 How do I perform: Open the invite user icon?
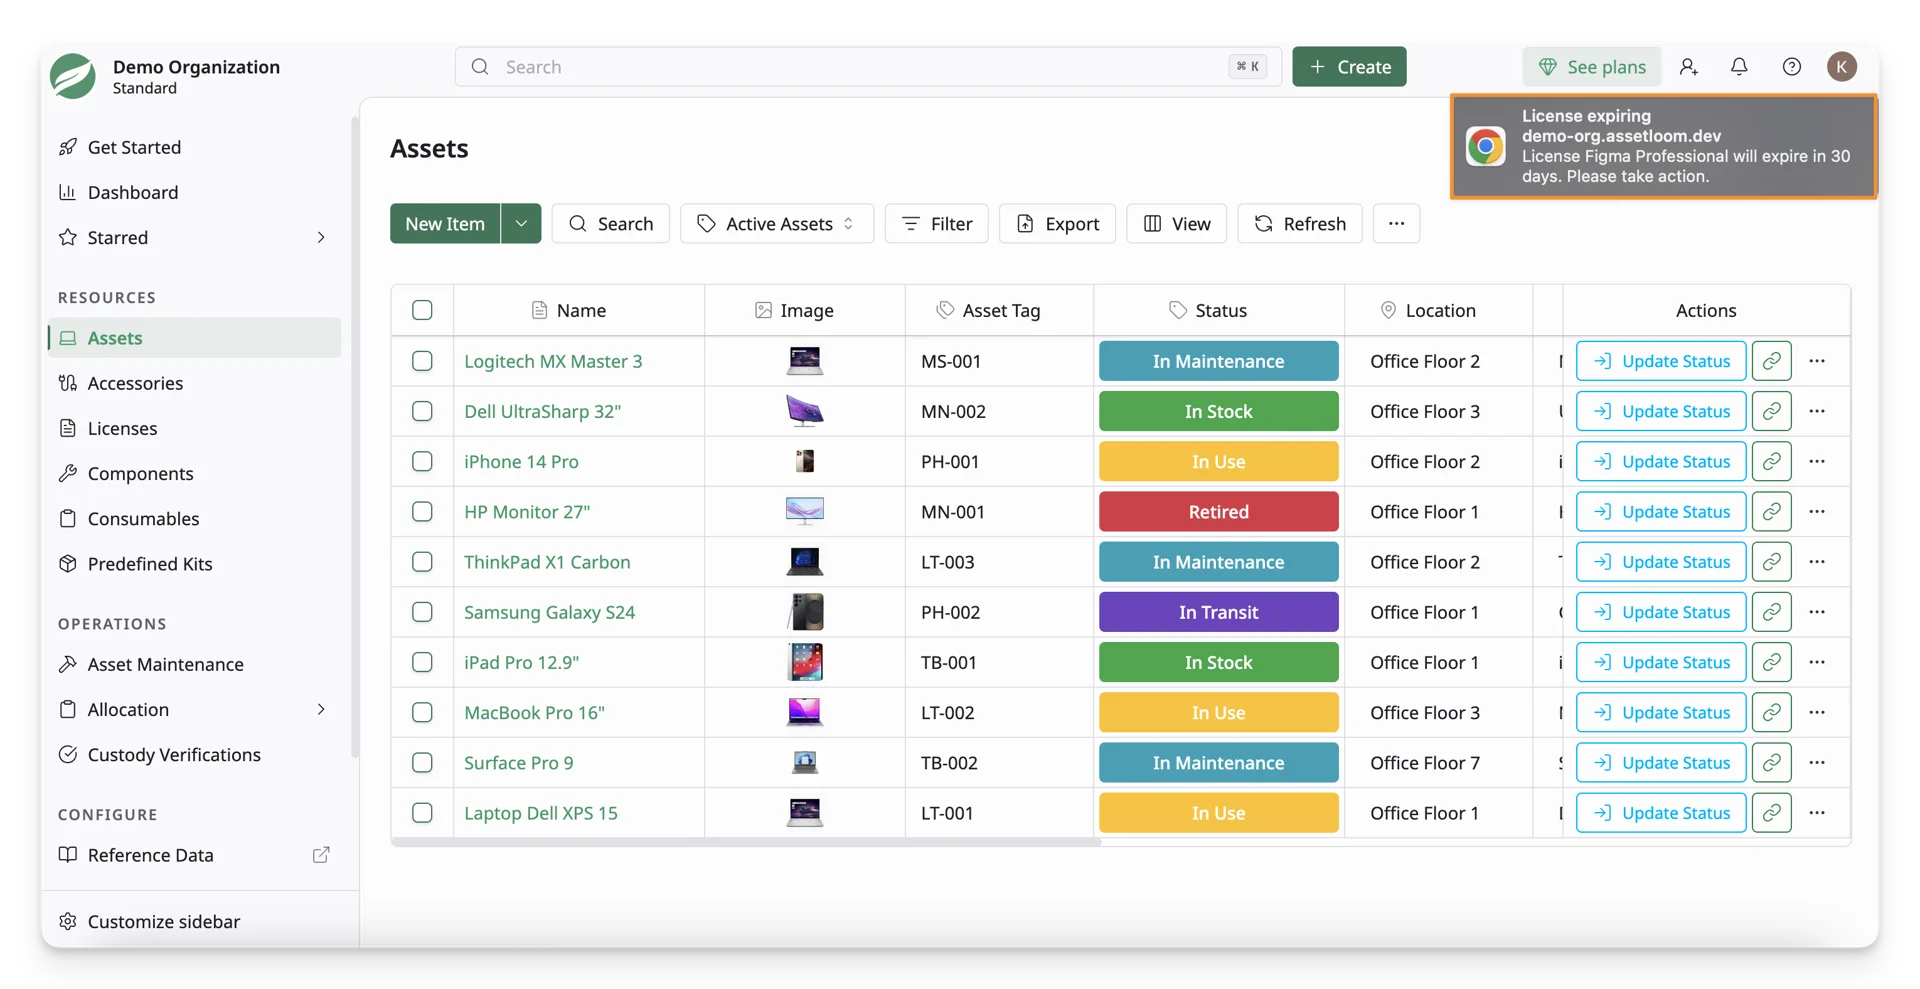pos(1688,66)
